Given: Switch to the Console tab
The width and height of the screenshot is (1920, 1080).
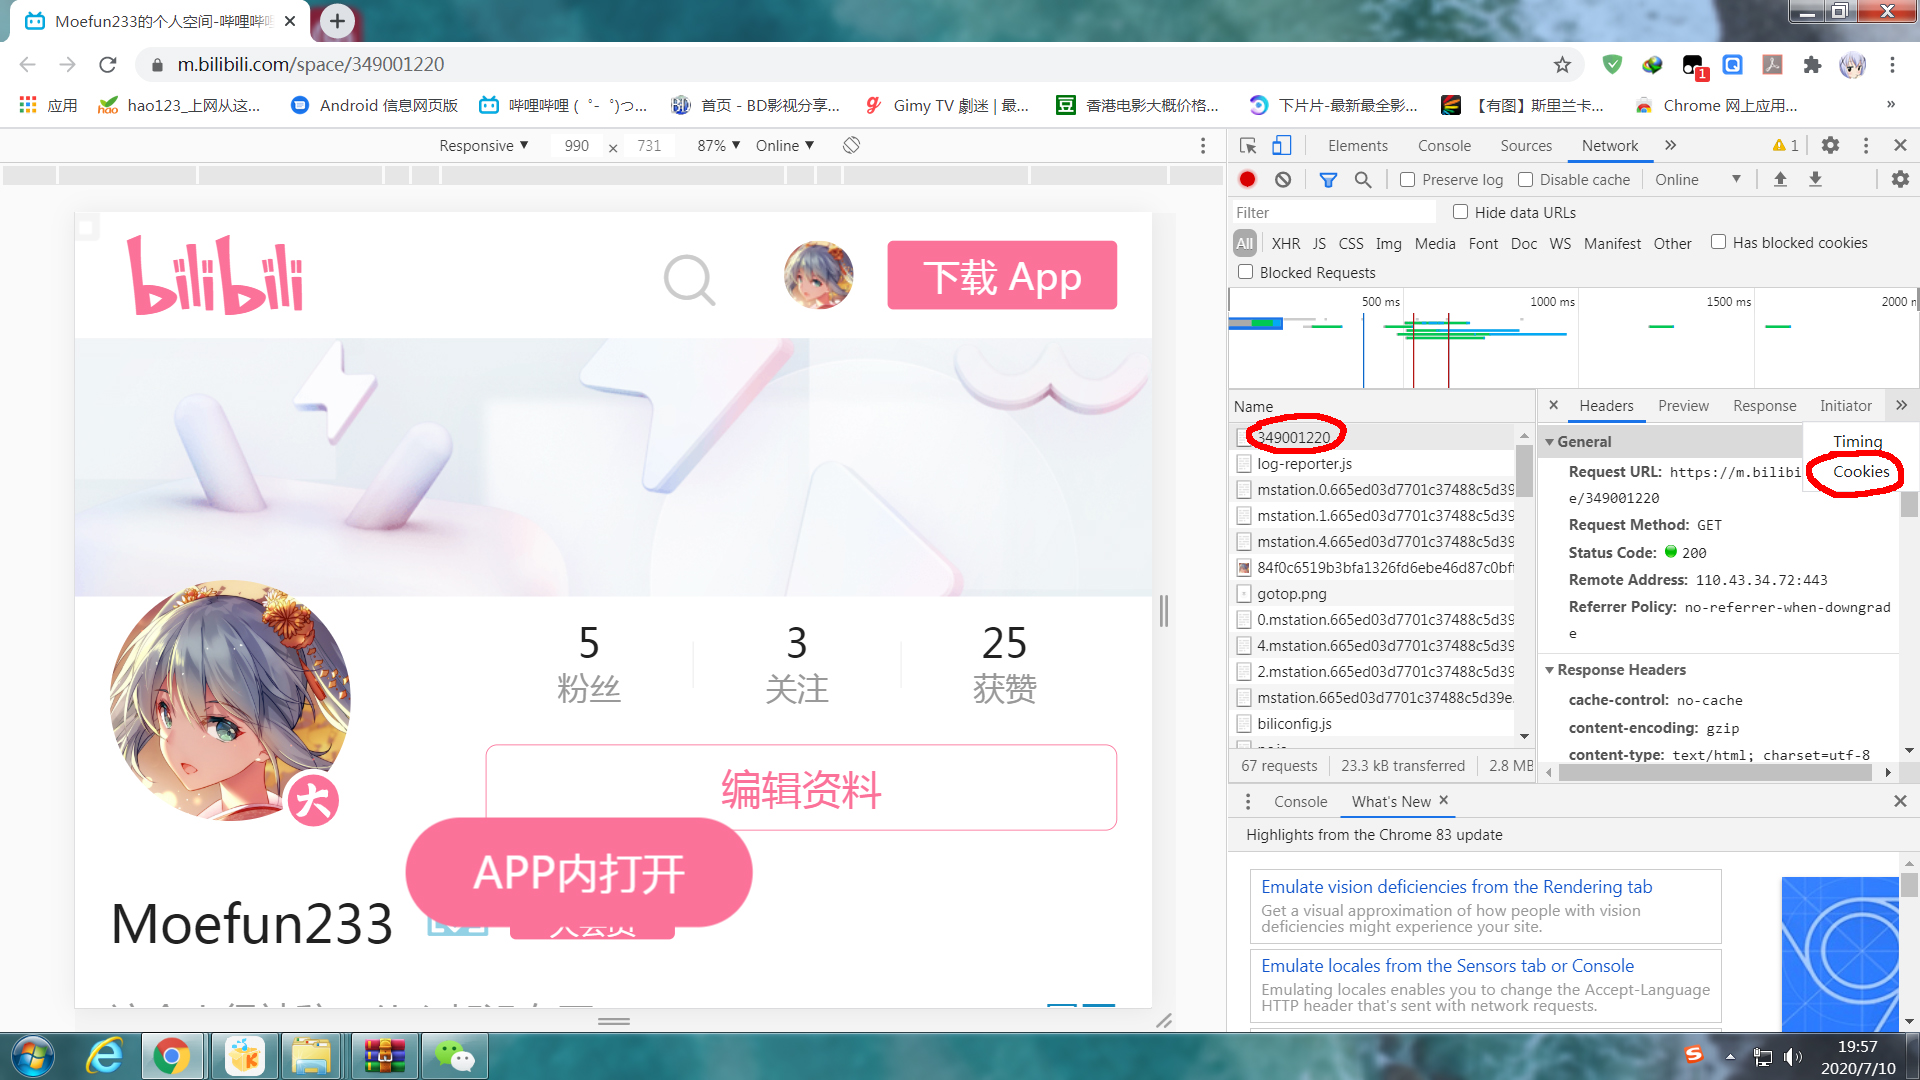Looking at the screenshot, I should point(1444,146).
